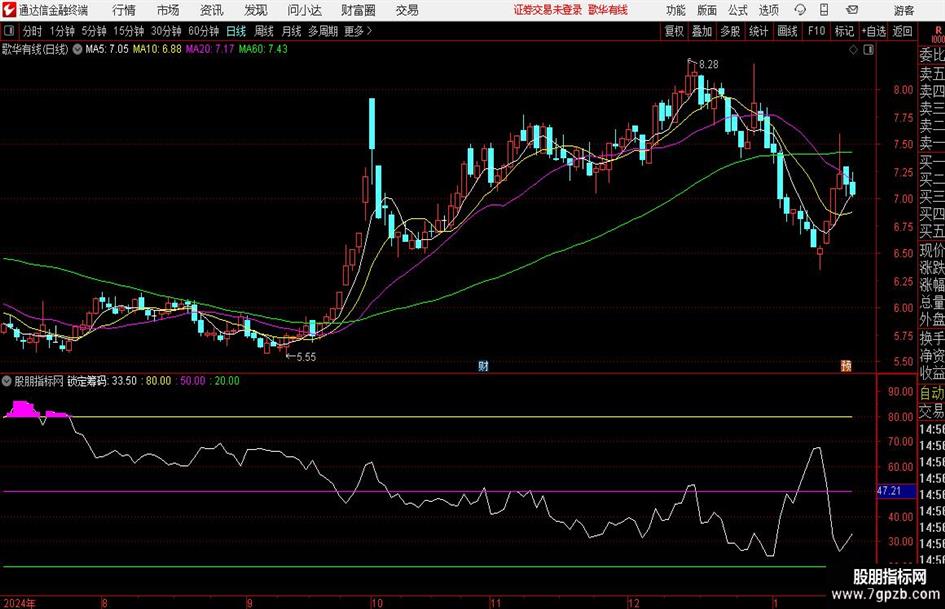Viewport: 945px width, 609px height.
Task: Open the mobile phone icon in title bar
Action: point(824,10)
